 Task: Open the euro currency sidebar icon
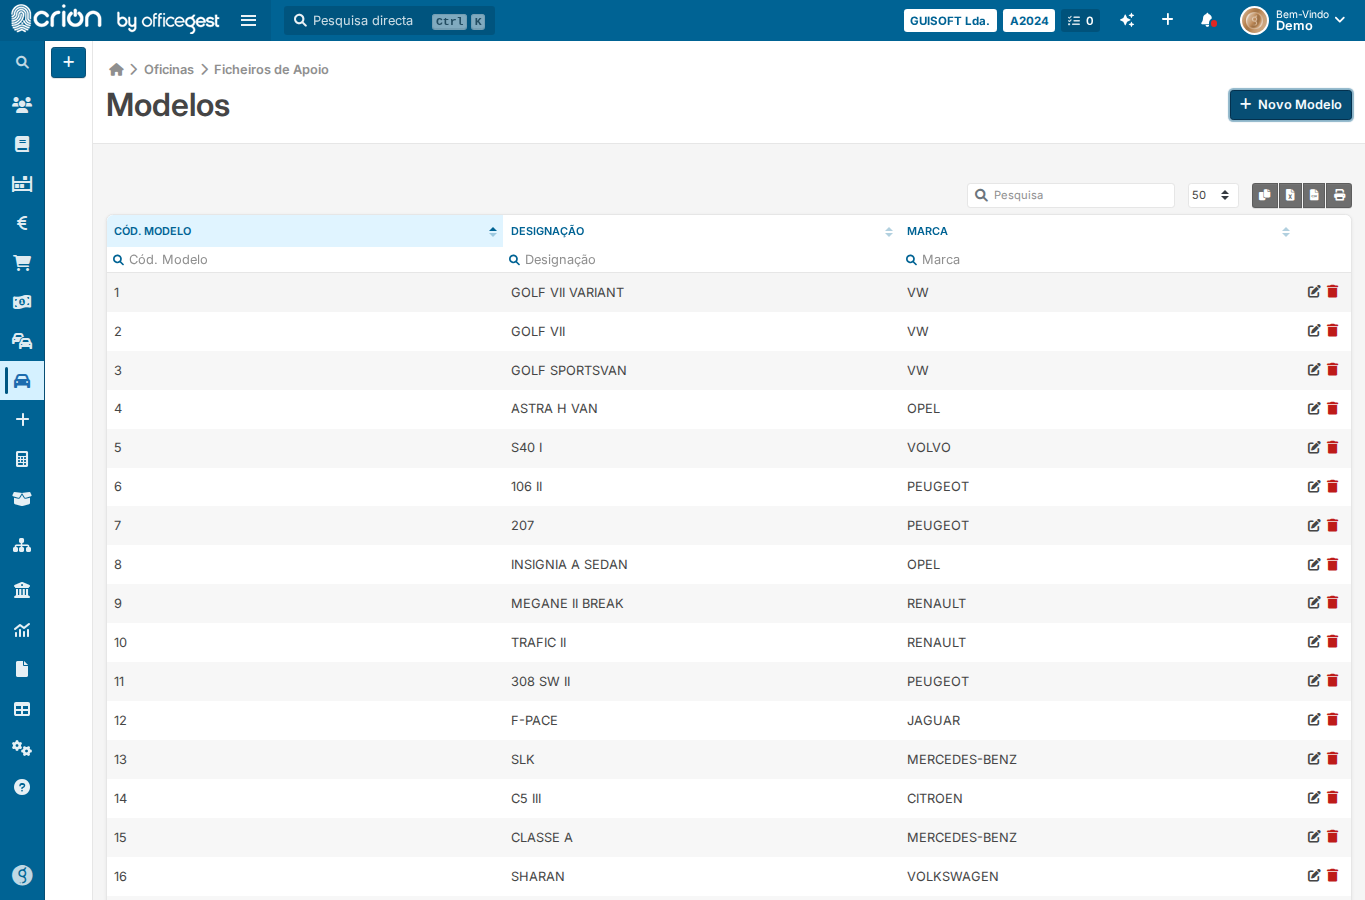pos(22,223)
